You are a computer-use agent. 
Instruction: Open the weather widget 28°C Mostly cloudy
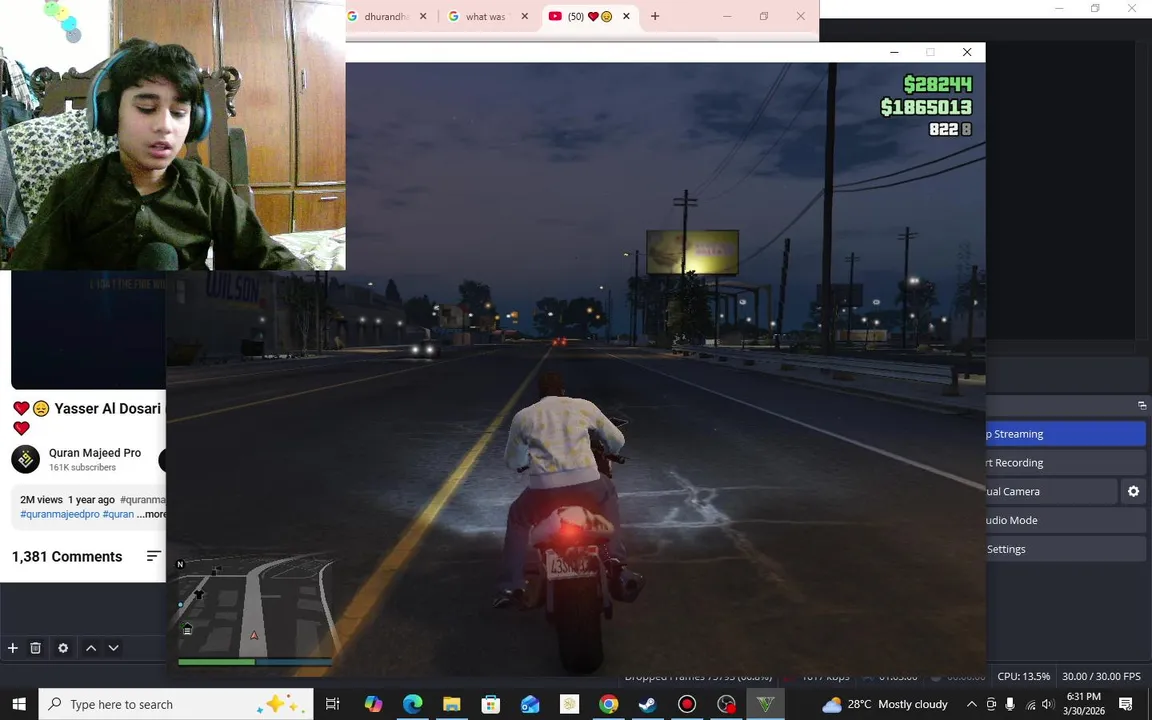(x=885, y=704)
